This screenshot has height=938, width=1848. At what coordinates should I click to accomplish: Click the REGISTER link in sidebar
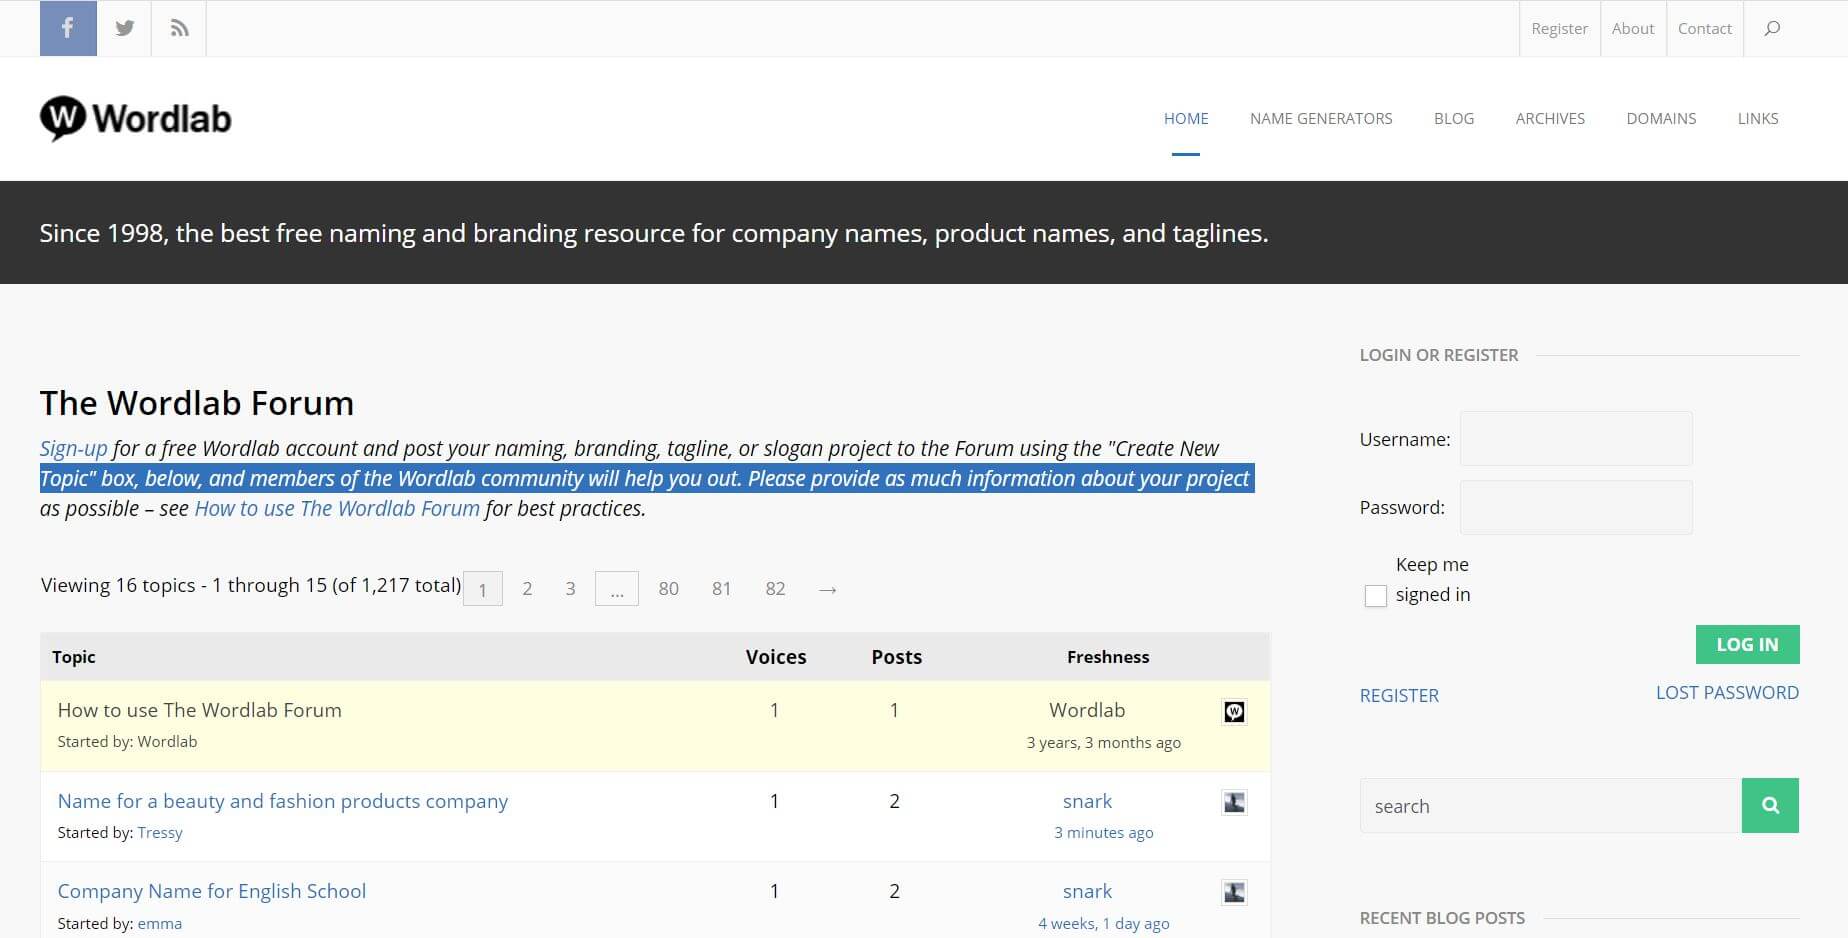[x=1399, y=695]
